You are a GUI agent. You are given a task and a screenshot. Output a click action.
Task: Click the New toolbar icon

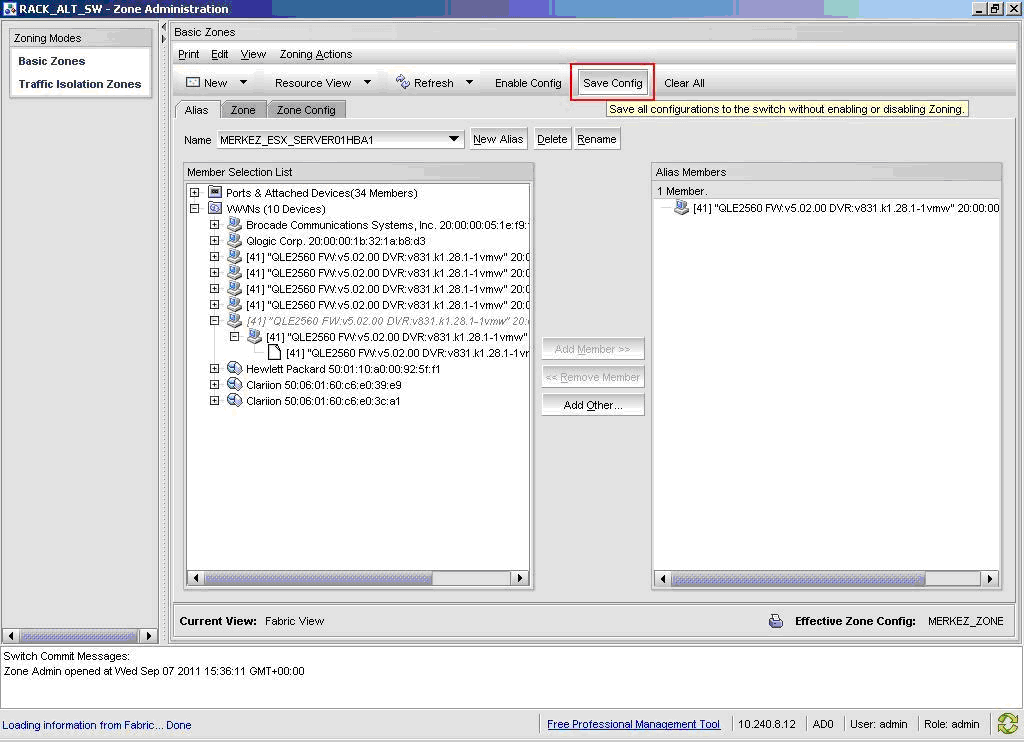click(x=193, y=82)
